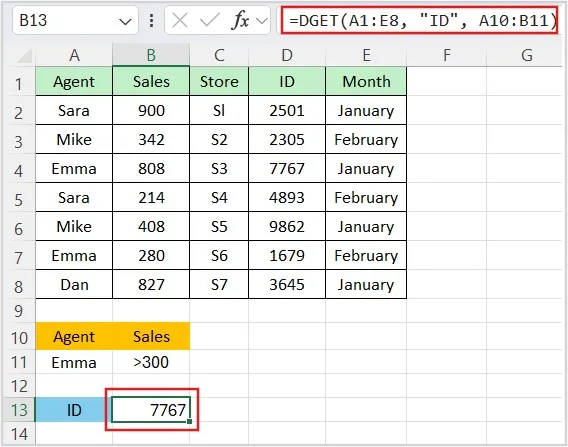This screenshot has width=568, height=447.
Task: Select ID cell 2501
Action: 287,110
